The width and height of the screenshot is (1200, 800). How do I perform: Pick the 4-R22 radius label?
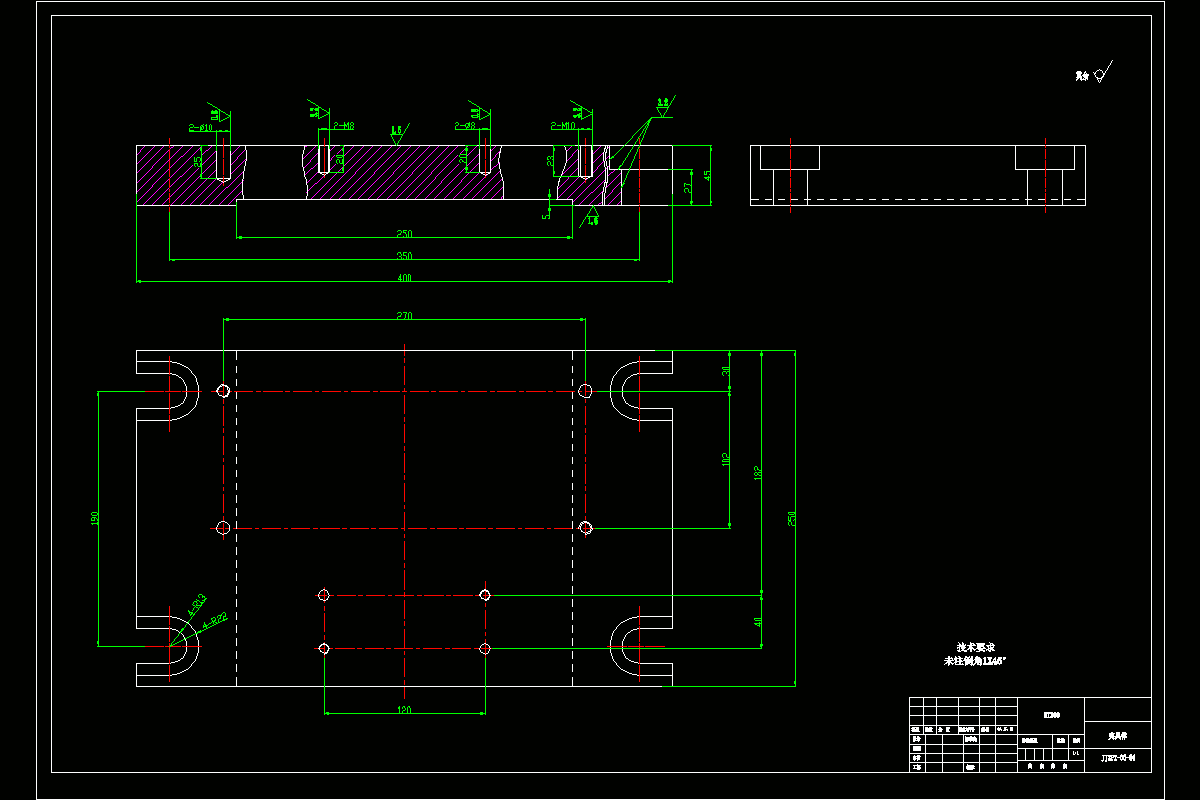coord(216,621)
